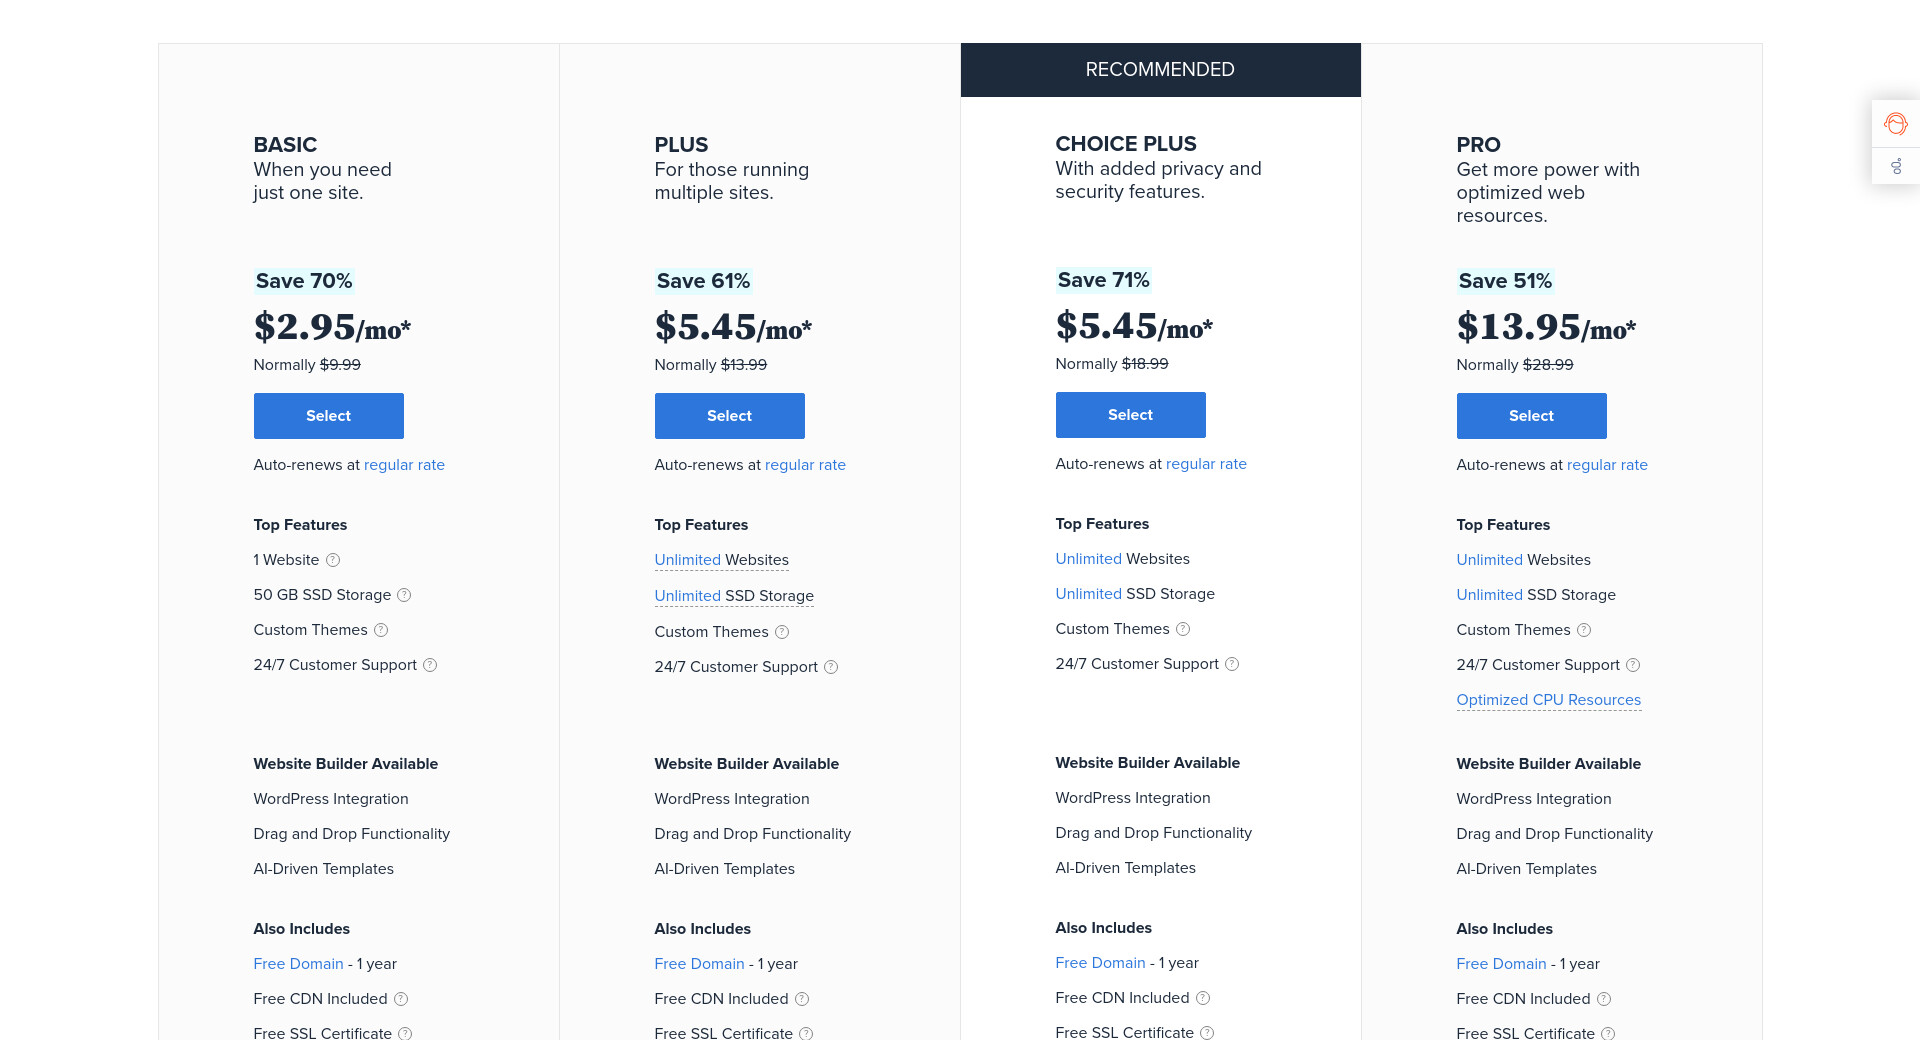The width and height of the screenshot is (1920, 1040).
Task: Click help icon beside Basic 50 GB SSD Storage
Action: pos(404,595)
